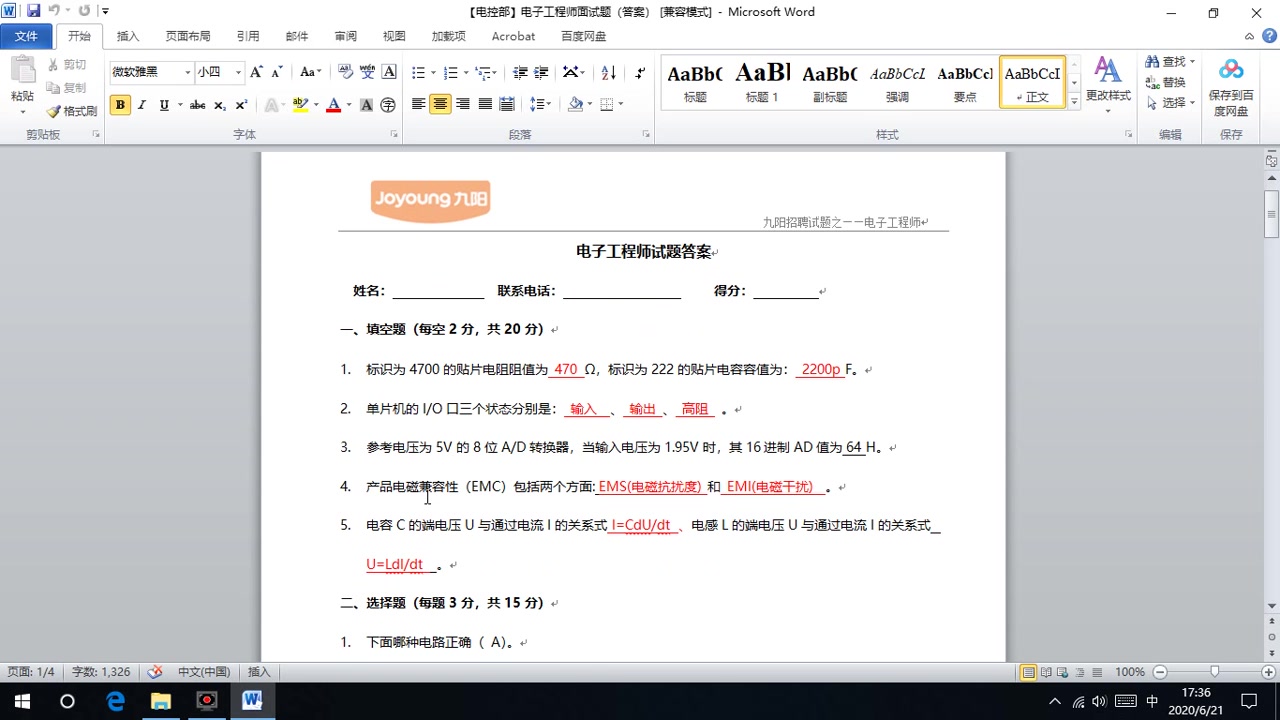
Task: Open Edge browser from taskbar
Action: click(x=115, y=701)
